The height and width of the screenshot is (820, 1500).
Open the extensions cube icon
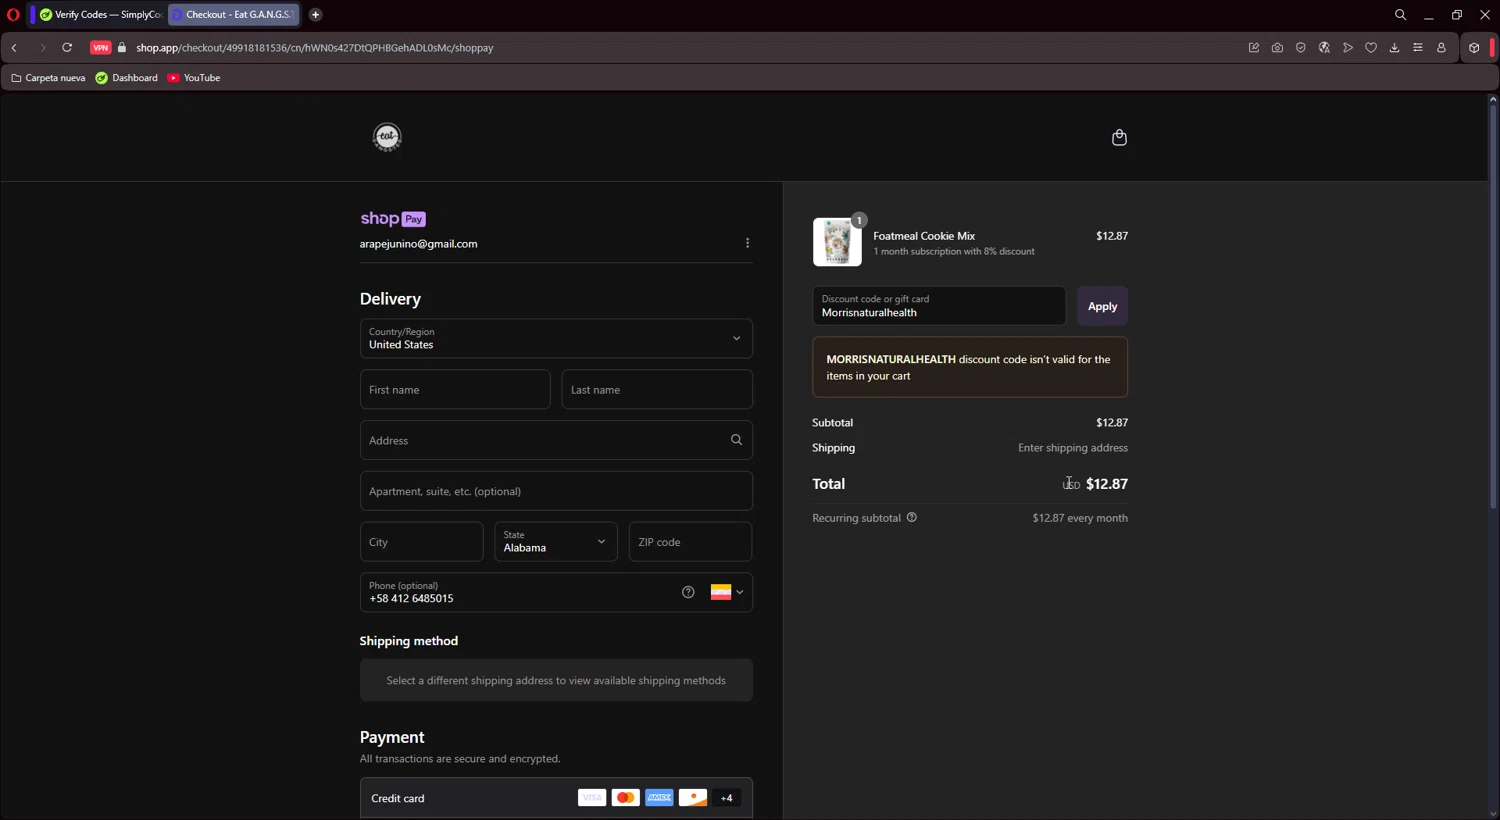point(1474,48)
